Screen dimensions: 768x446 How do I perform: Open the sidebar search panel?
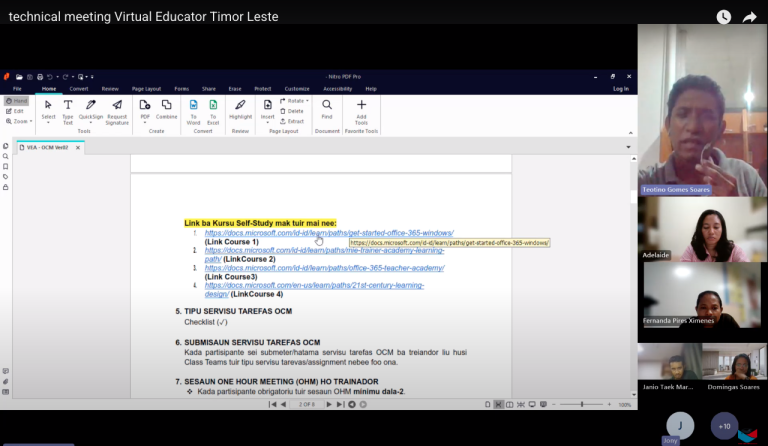click(x=5, y=156)
